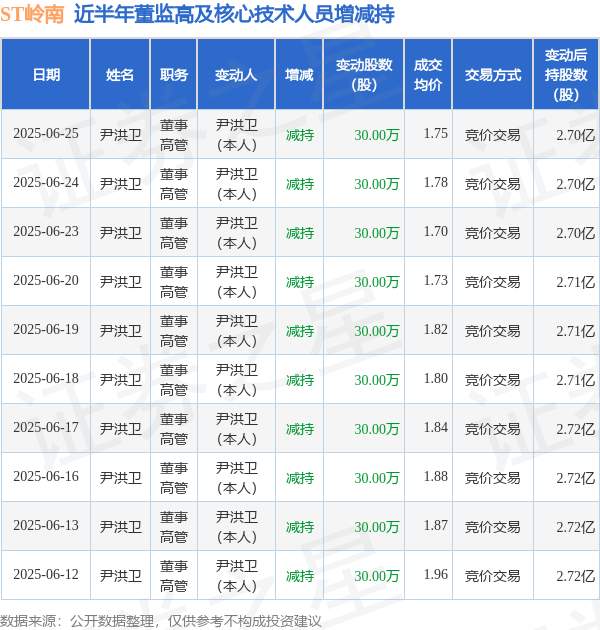Click average price 1.78
Viewport: 600px width, 630px height.
[x=436, y=183]
